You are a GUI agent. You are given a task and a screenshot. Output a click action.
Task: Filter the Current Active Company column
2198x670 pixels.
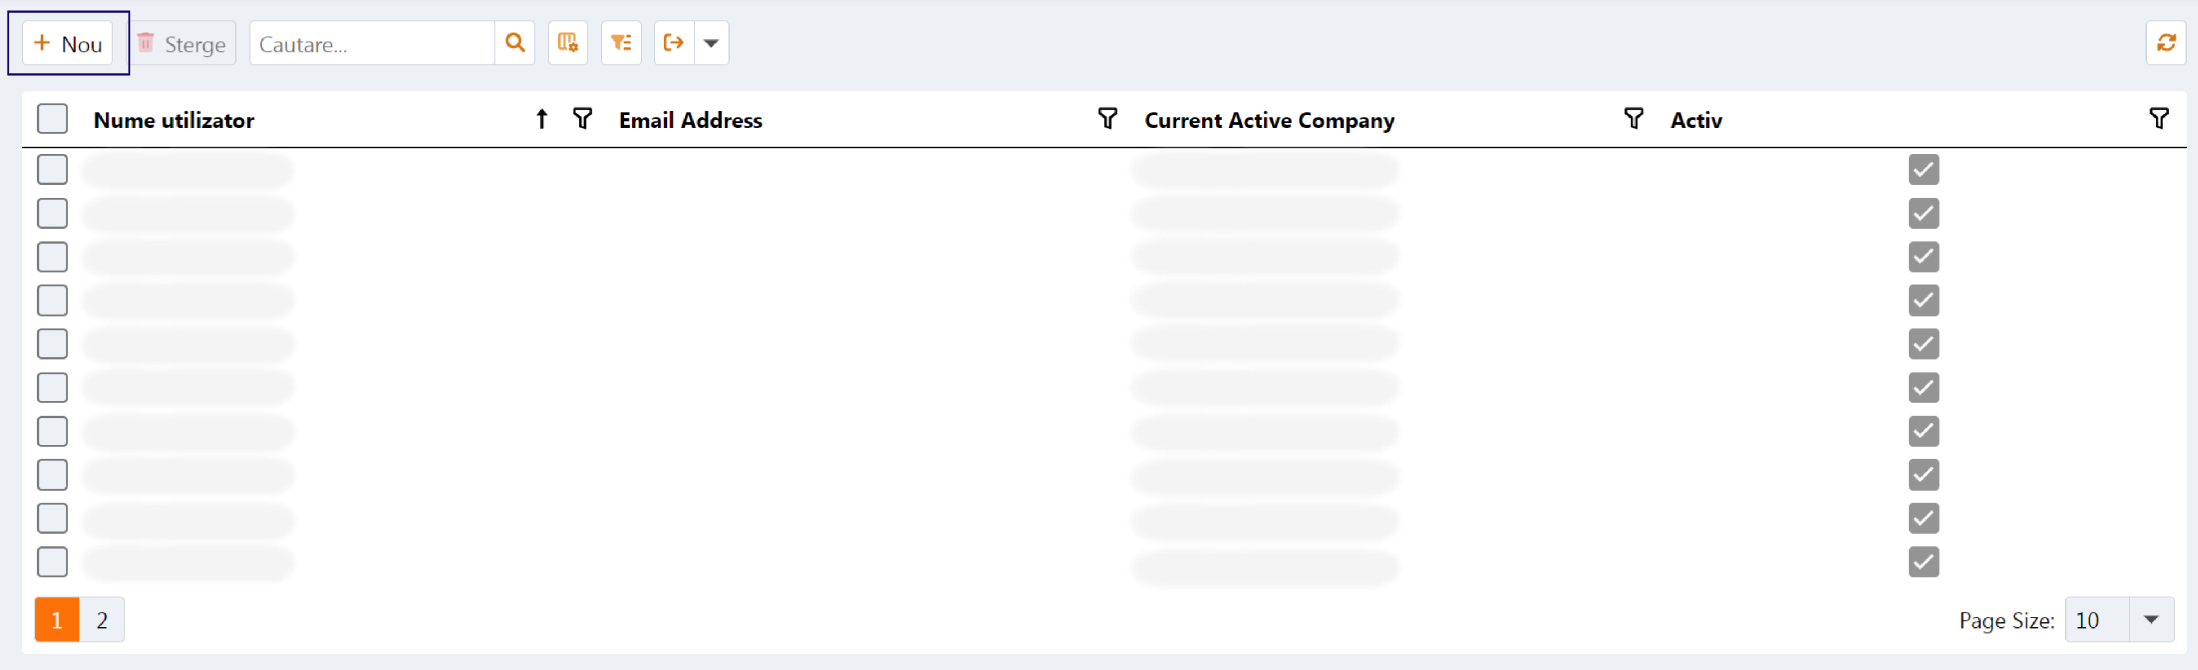[x=1633, y=119]
